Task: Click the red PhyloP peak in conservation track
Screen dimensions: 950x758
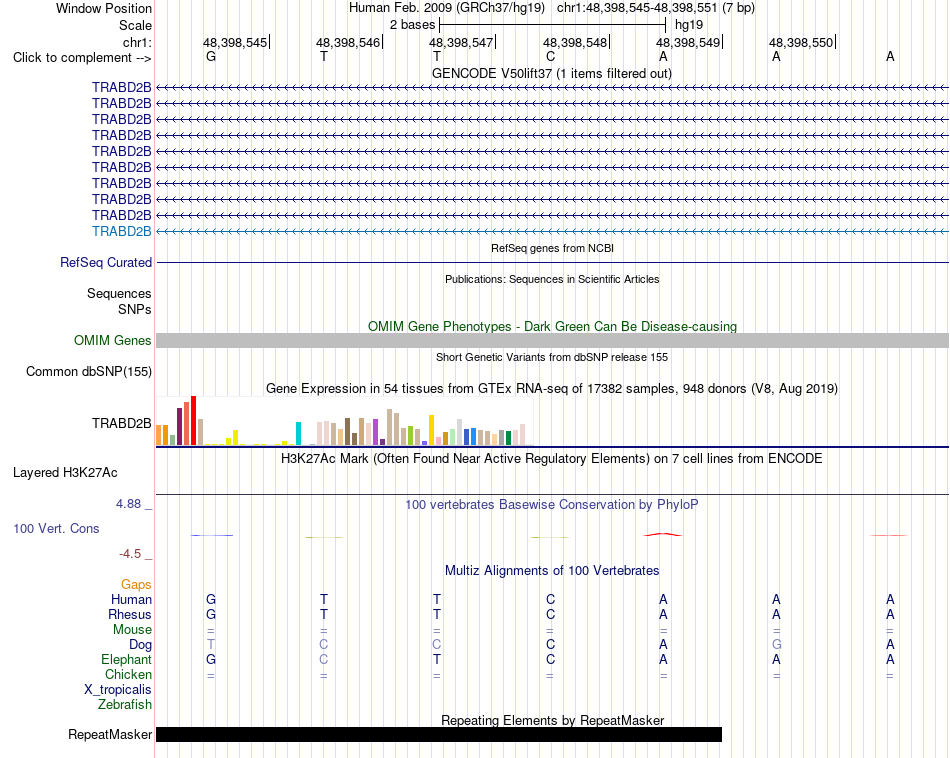Action: (663, 534)
